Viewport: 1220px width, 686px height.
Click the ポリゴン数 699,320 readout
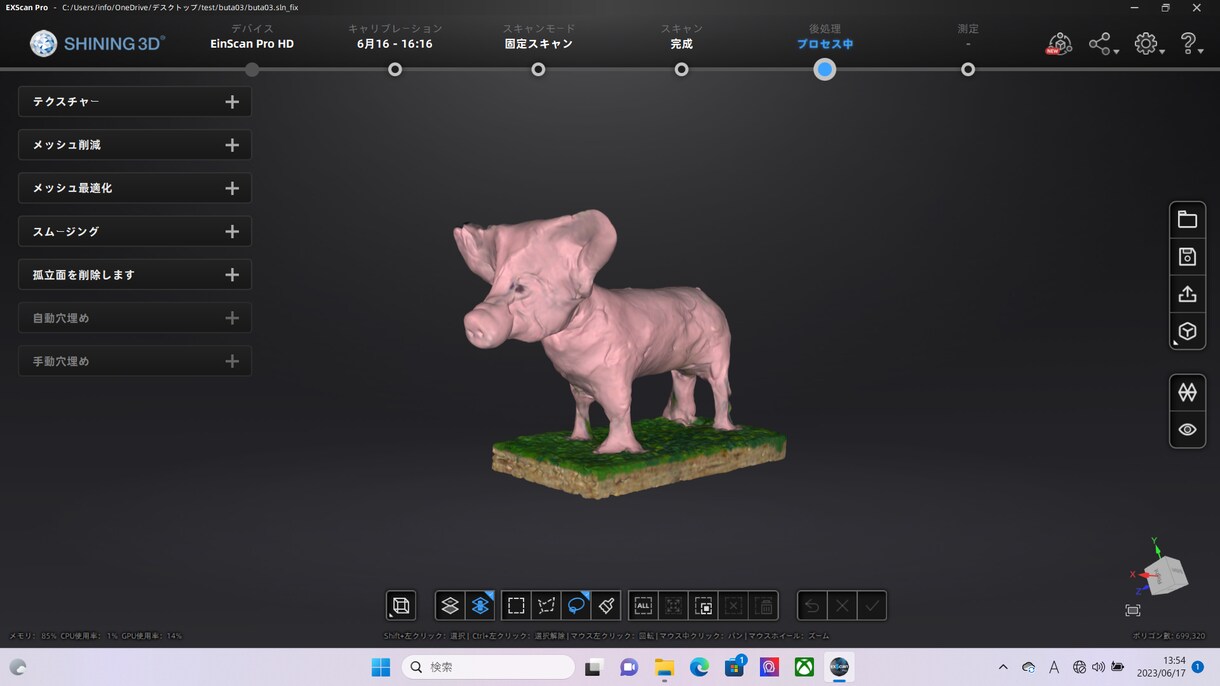click(1169, 636)
